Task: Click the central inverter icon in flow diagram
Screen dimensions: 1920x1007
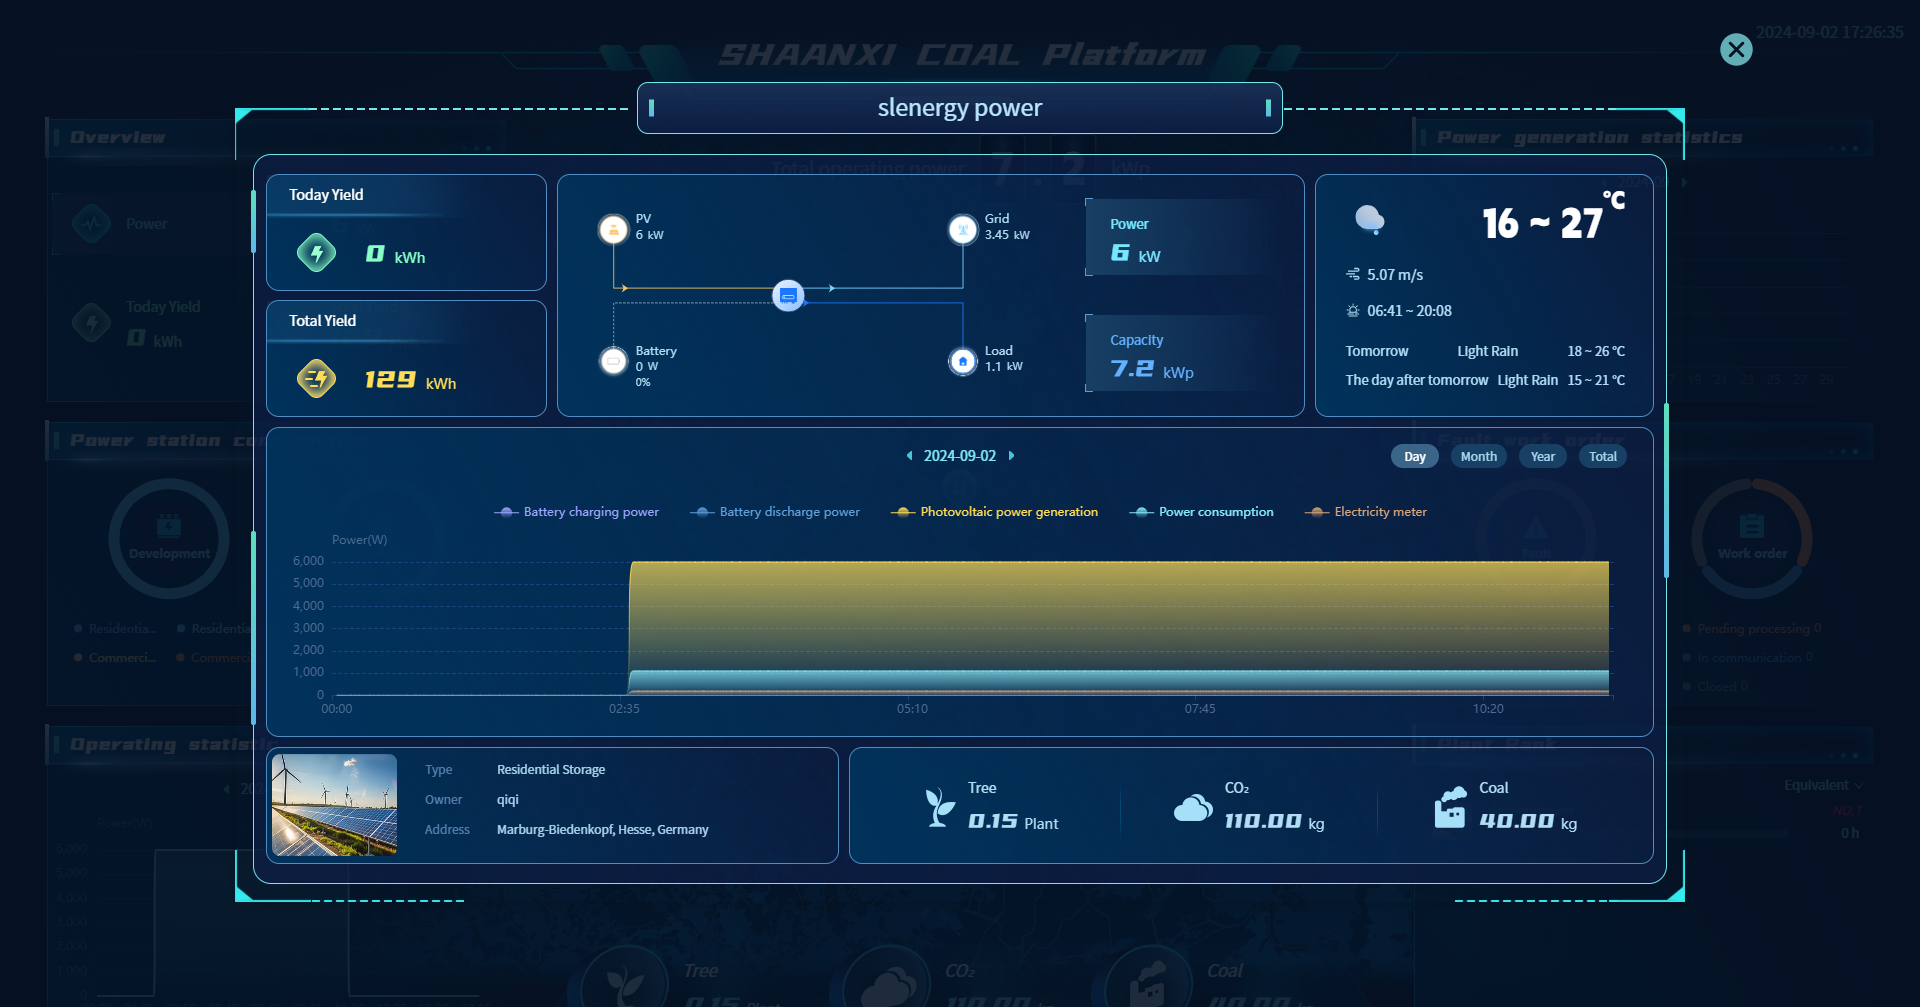Action: (788, 296)
